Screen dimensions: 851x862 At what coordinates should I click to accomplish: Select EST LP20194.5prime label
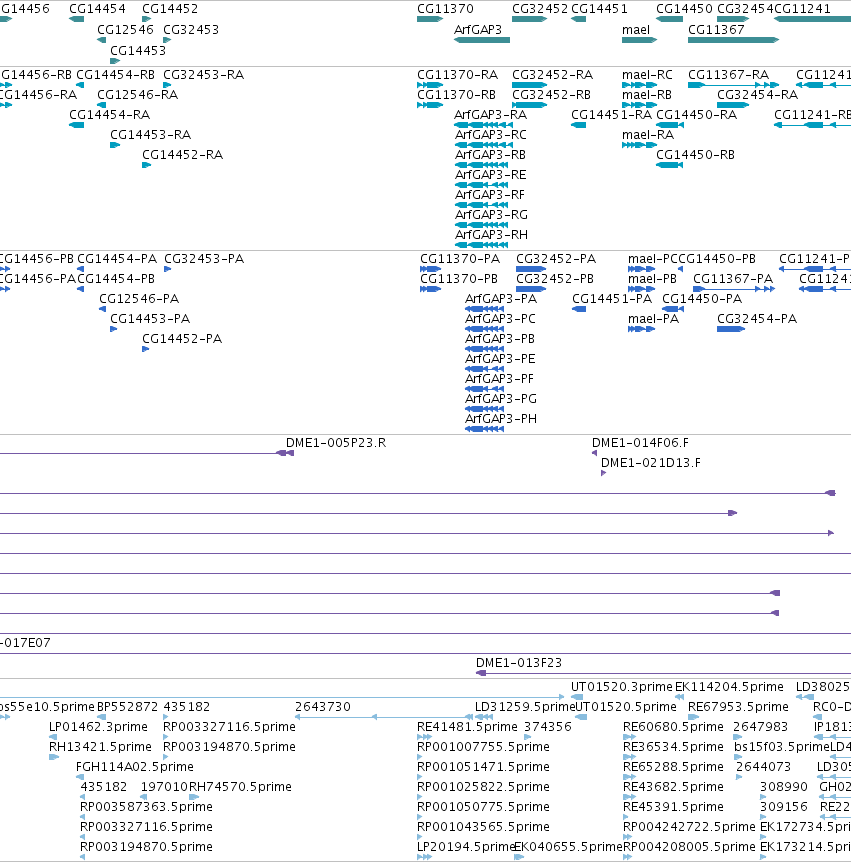[x=466, y=847]
